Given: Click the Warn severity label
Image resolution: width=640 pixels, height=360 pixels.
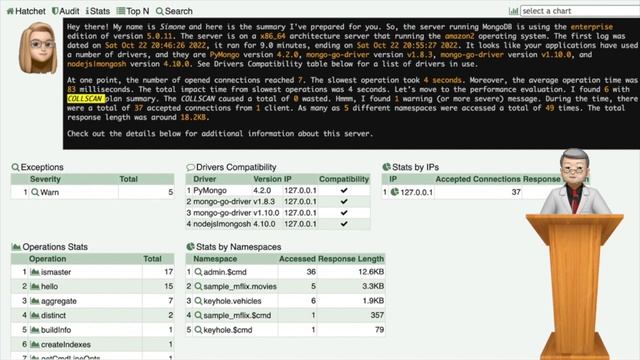Looking at the screenshot, I should (x=49, y=192).
